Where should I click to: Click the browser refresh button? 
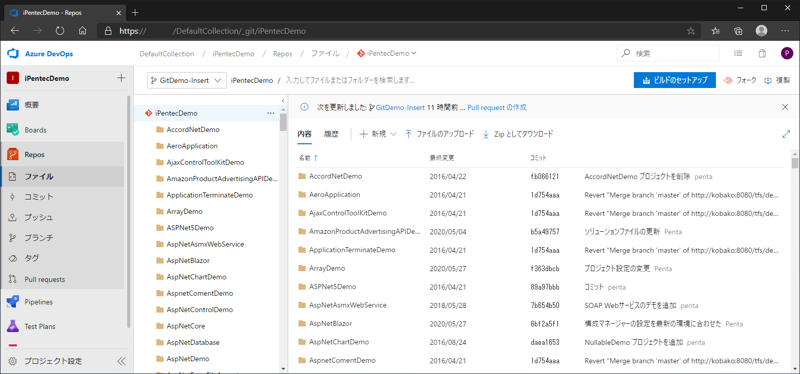[x=60, y=31]
